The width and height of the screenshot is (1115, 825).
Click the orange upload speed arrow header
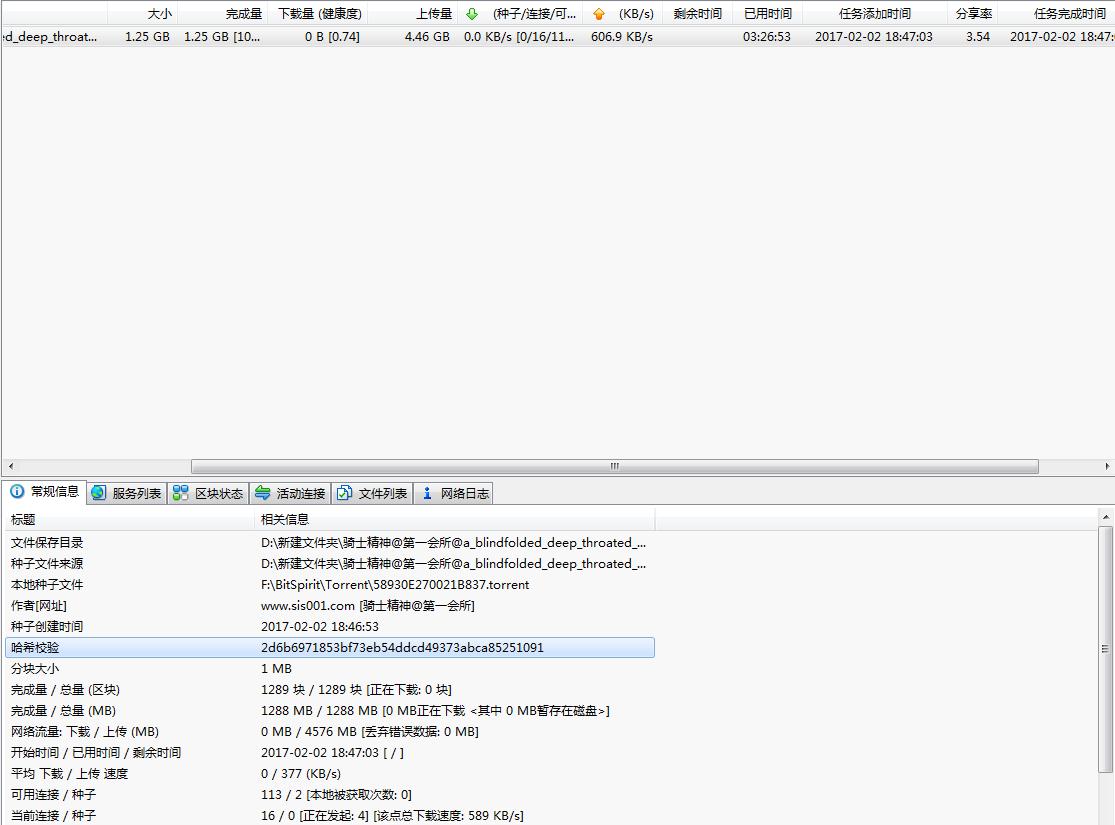tap(598, 14)
